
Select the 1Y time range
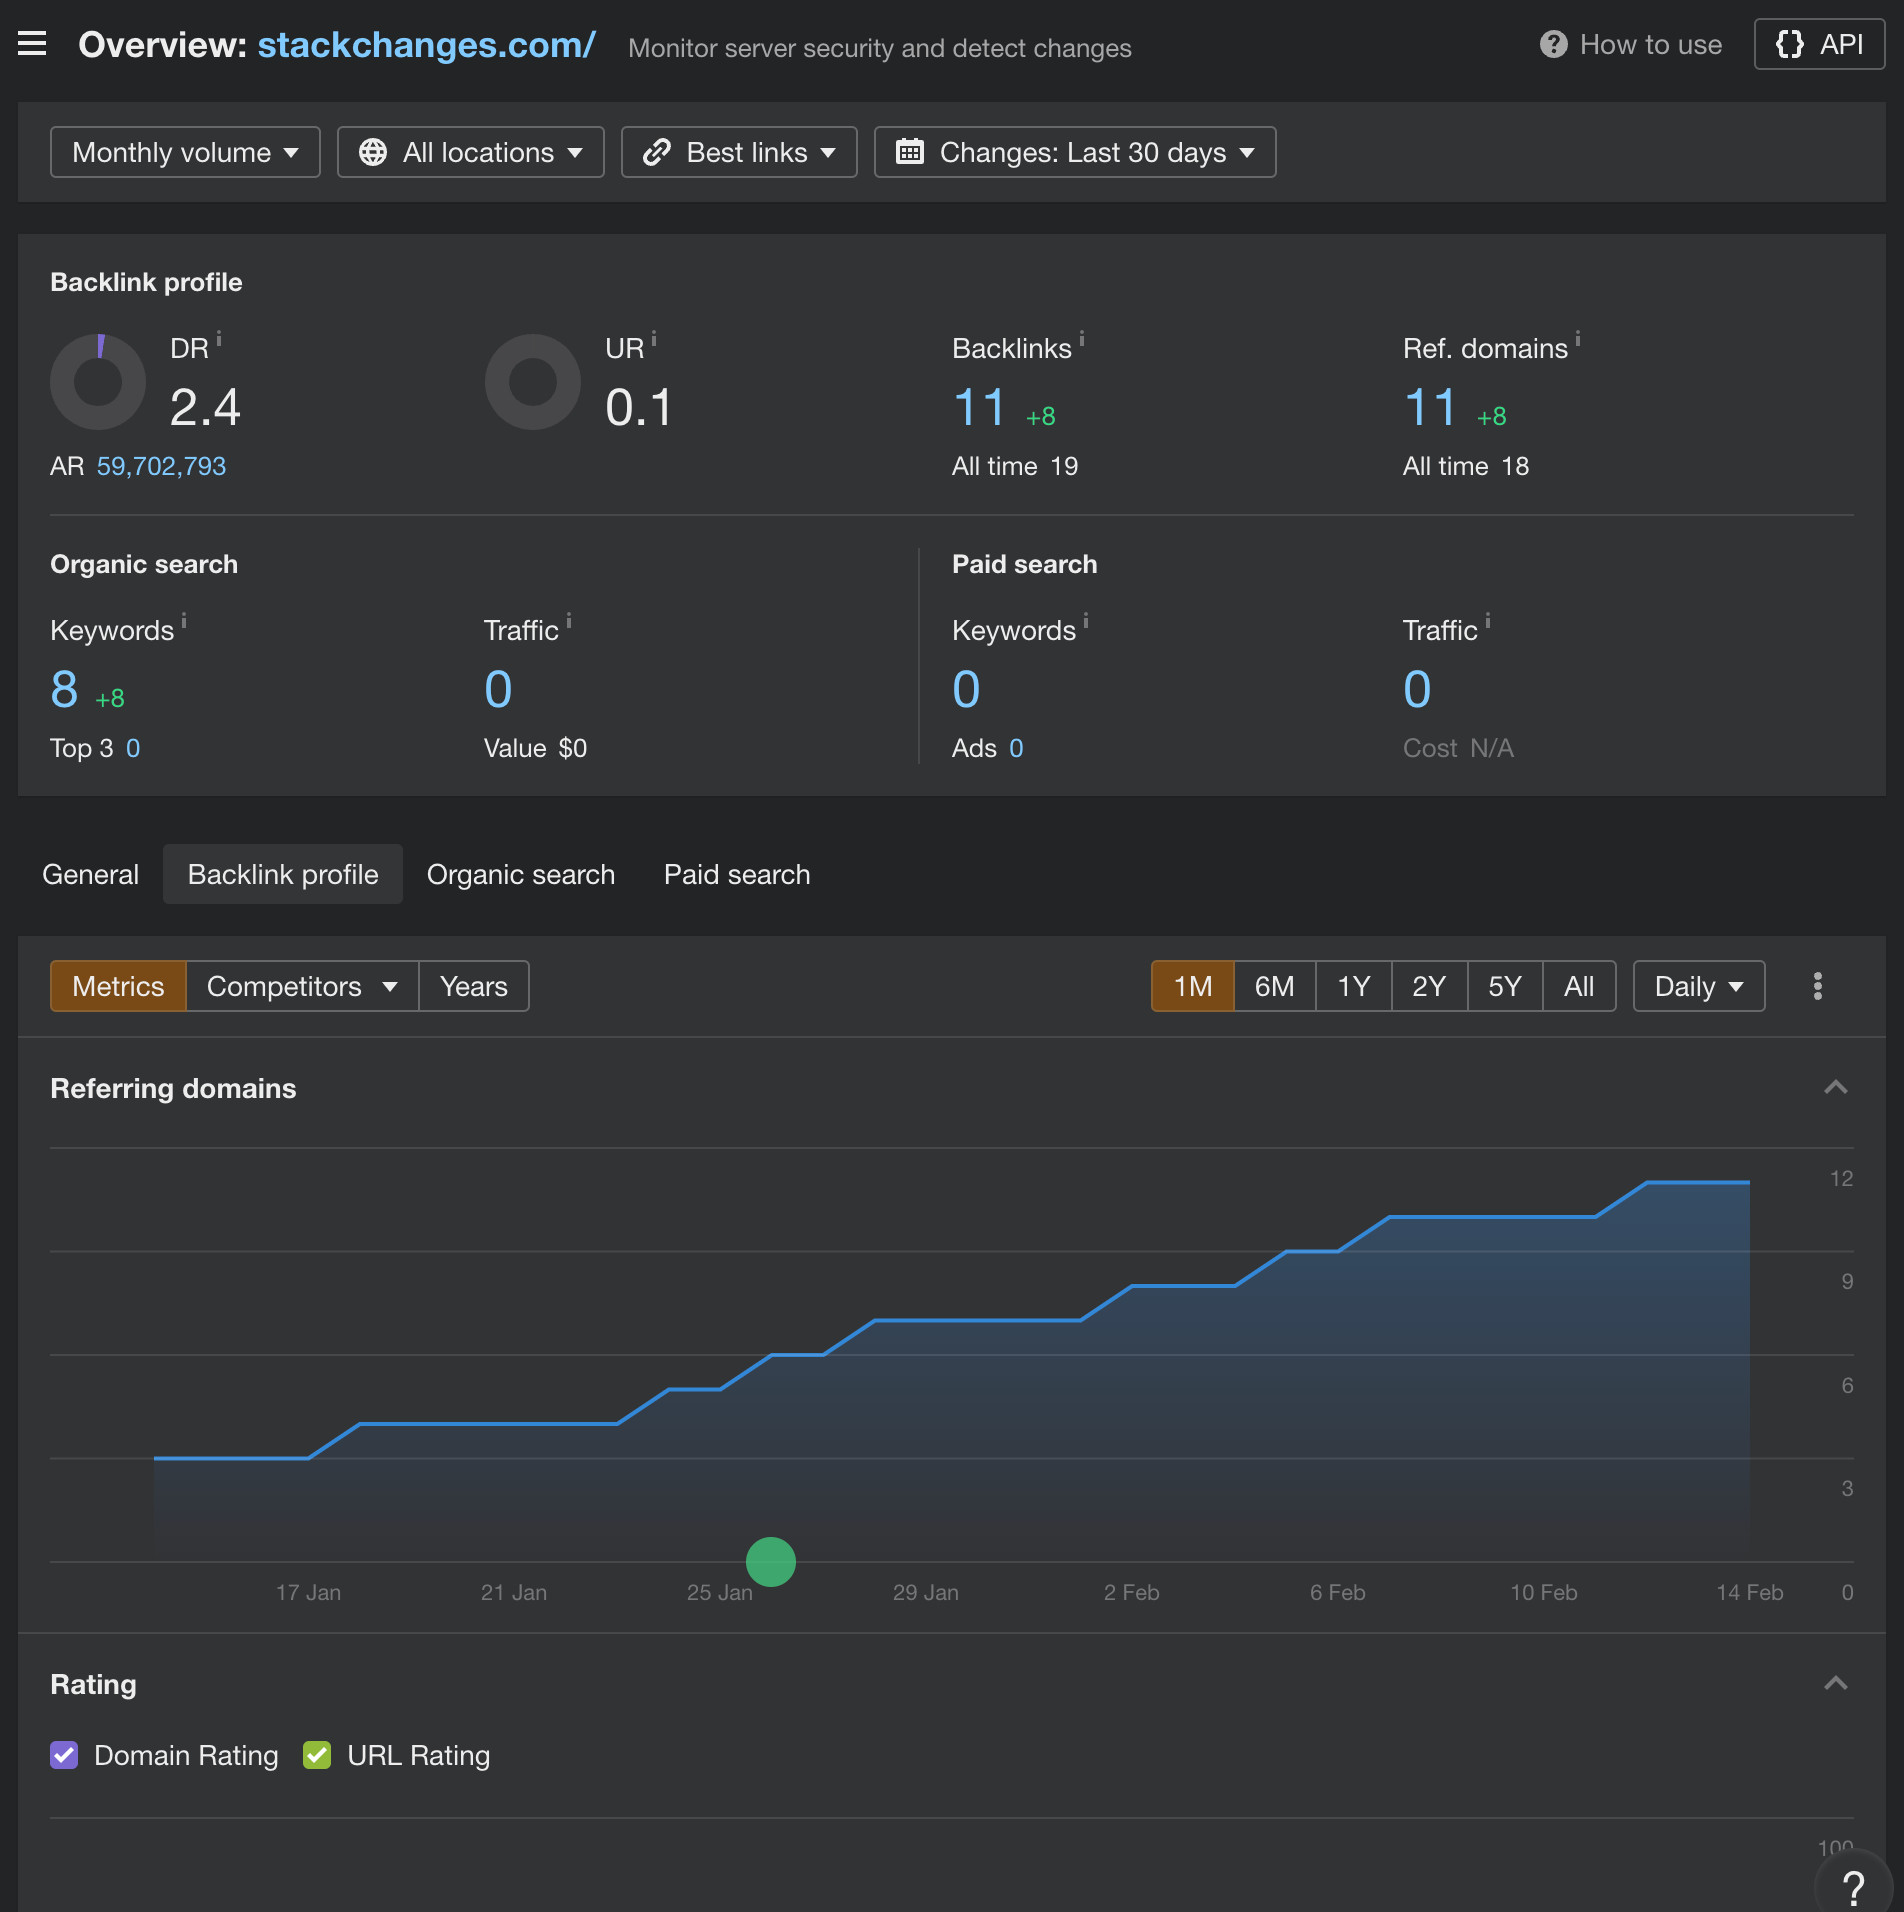1353,986
